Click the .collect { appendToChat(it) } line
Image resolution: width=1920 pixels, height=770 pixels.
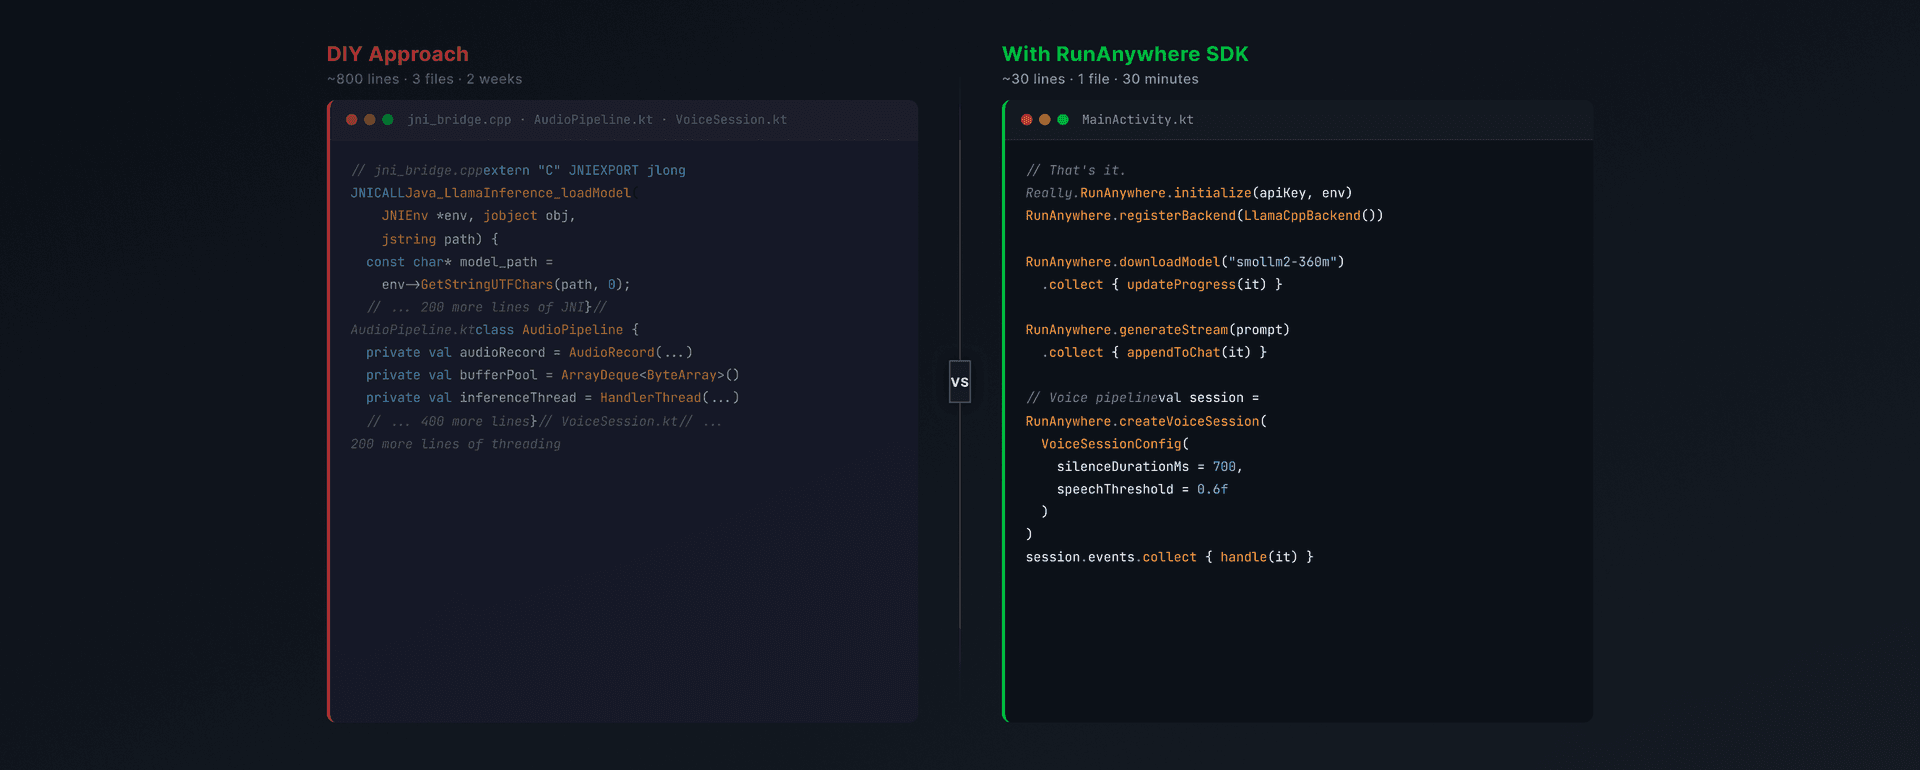(1154, 353)
